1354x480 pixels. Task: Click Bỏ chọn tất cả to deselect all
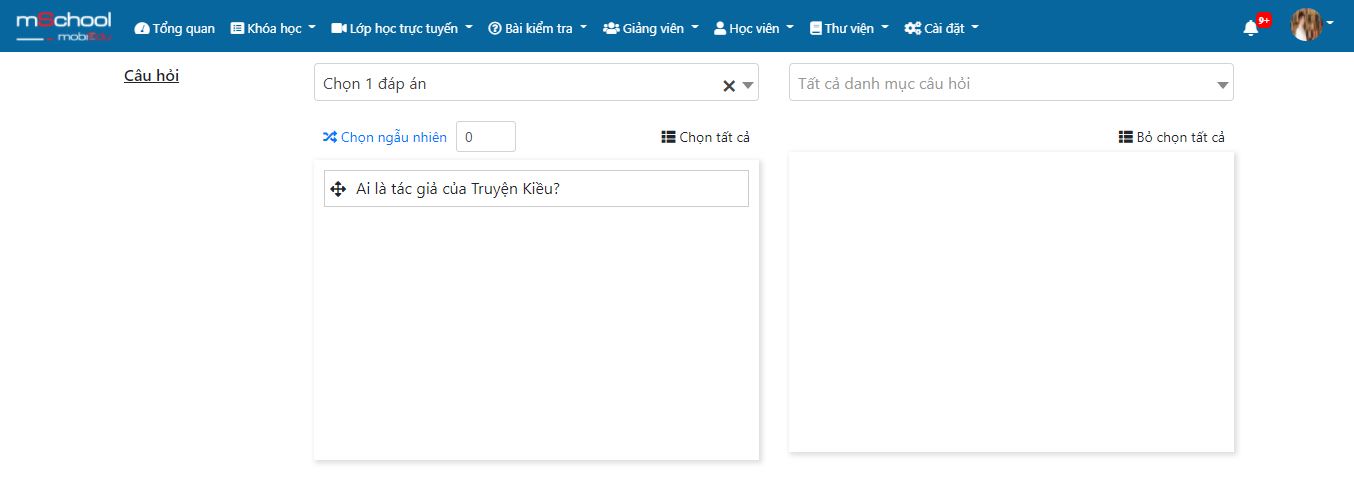point(1172,137)
